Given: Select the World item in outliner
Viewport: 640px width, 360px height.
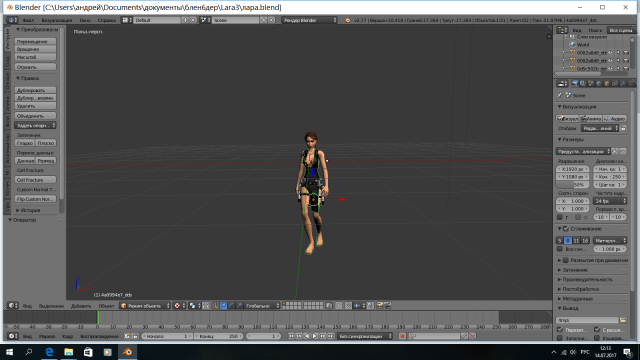Looking at the screenshot, I should (x=583, y=45).
